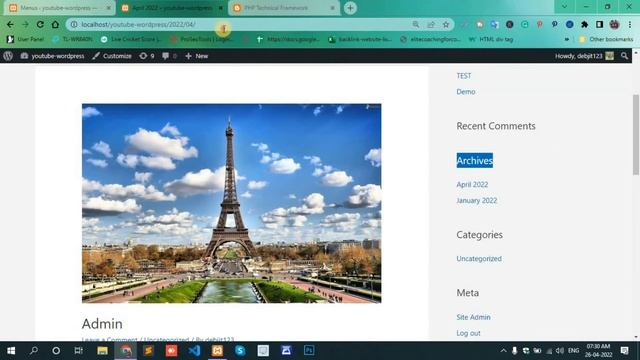Open the Chrome three-dot menu
The height and width of the screenshot is (360, 640).
coord(630,24)
